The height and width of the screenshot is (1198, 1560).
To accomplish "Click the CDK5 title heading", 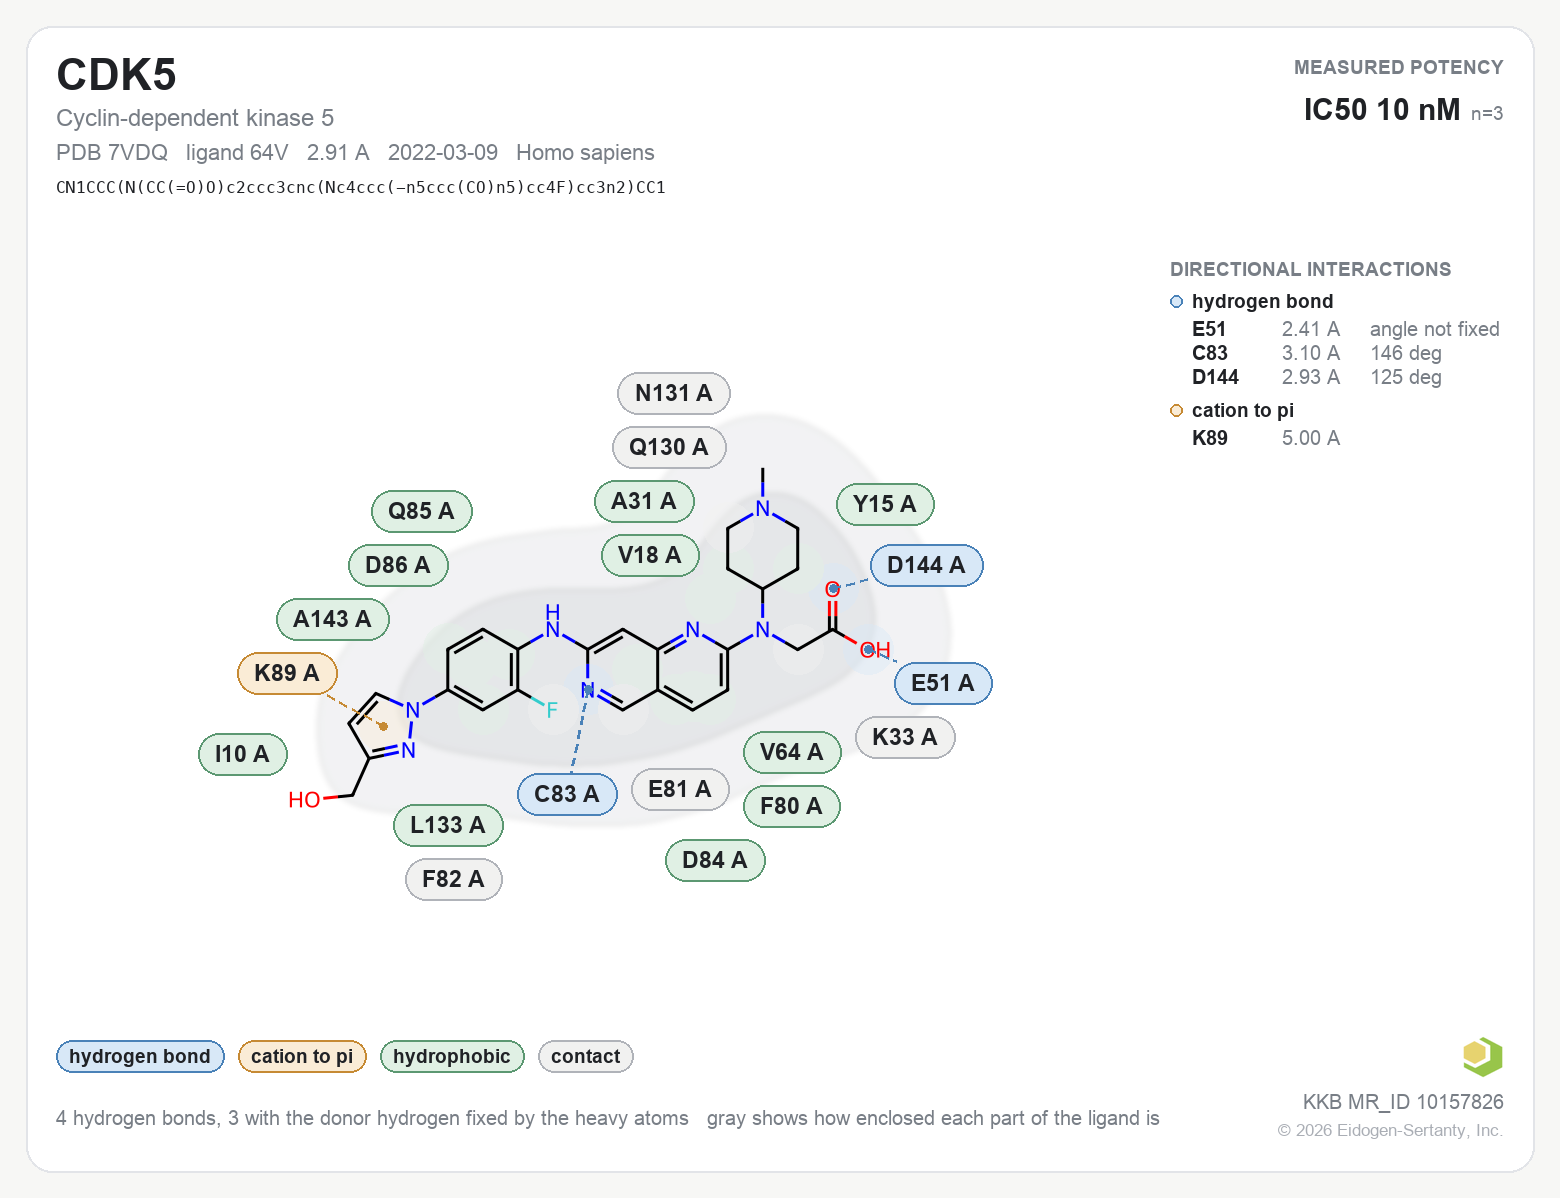I will [x=117, y=75].
